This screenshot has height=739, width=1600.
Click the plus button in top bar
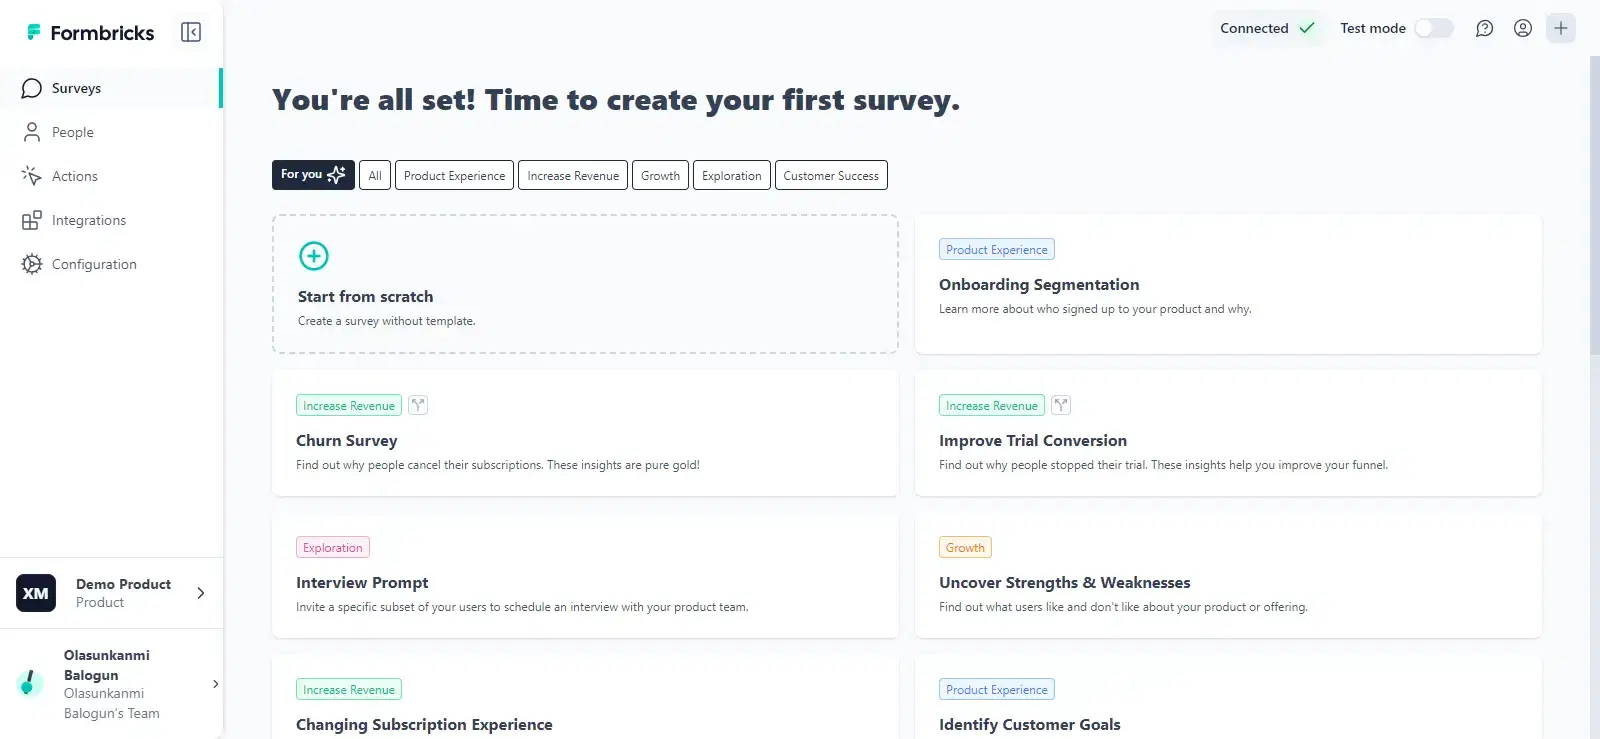(1560, 29)
